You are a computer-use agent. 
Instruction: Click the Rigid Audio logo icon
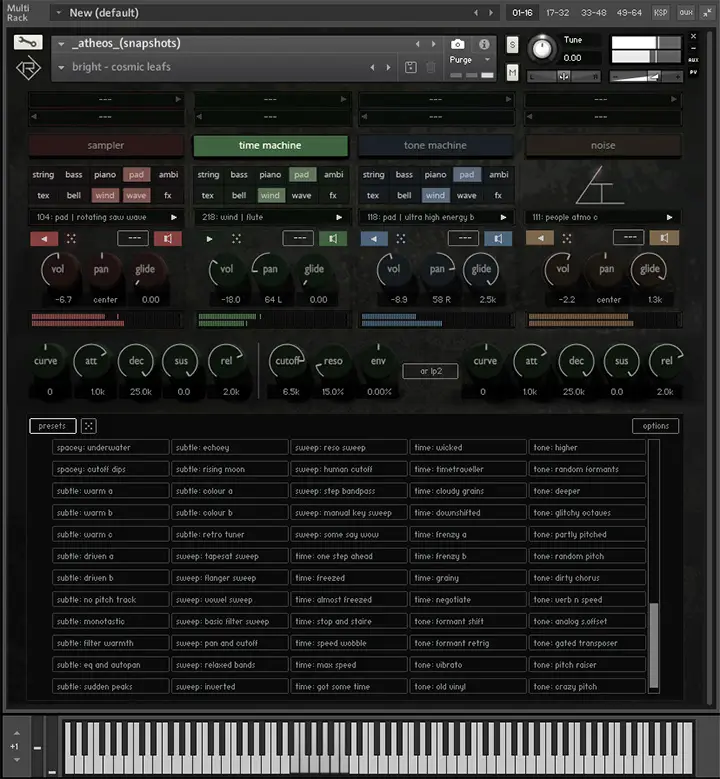click(x=28, y=68)
